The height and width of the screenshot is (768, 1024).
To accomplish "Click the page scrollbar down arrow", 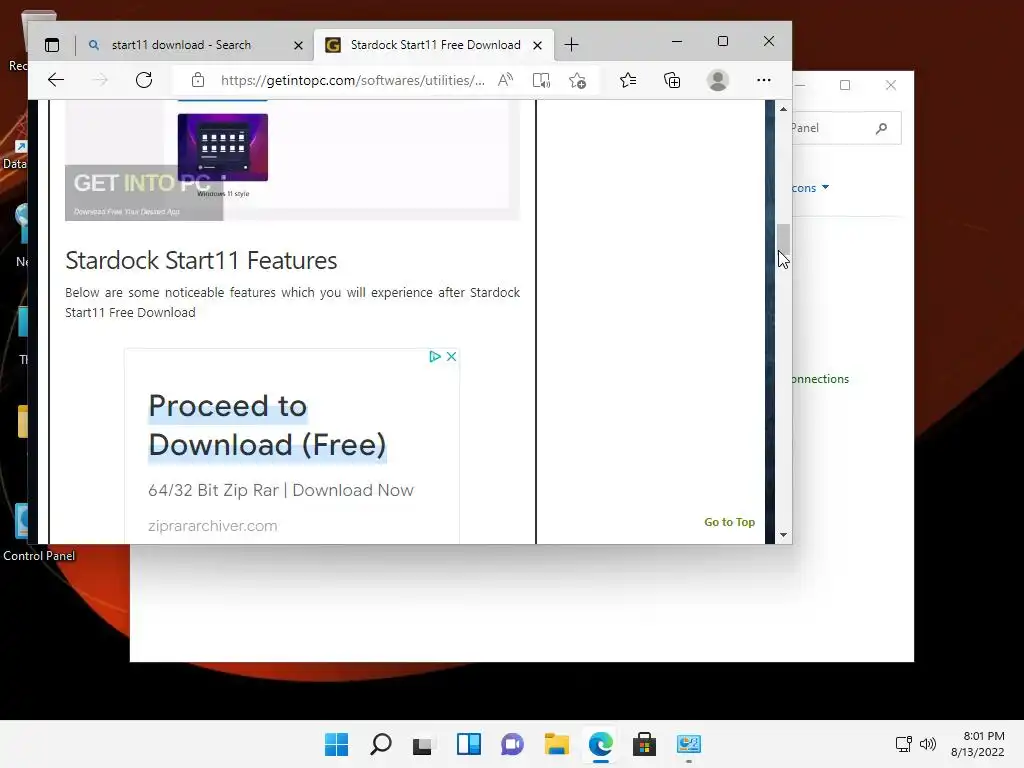I will pyautogui.click(x=783, y=535).
